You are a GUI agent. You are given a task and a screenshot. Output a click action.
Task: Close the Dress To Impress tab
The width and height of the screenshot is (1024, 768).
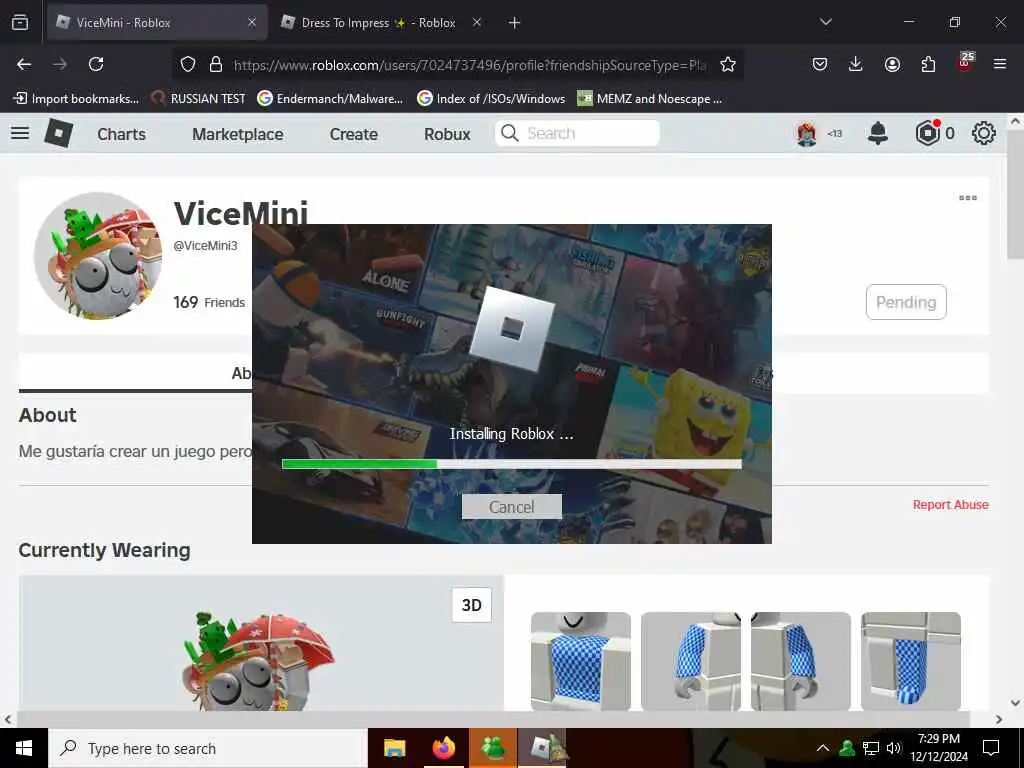477,22
